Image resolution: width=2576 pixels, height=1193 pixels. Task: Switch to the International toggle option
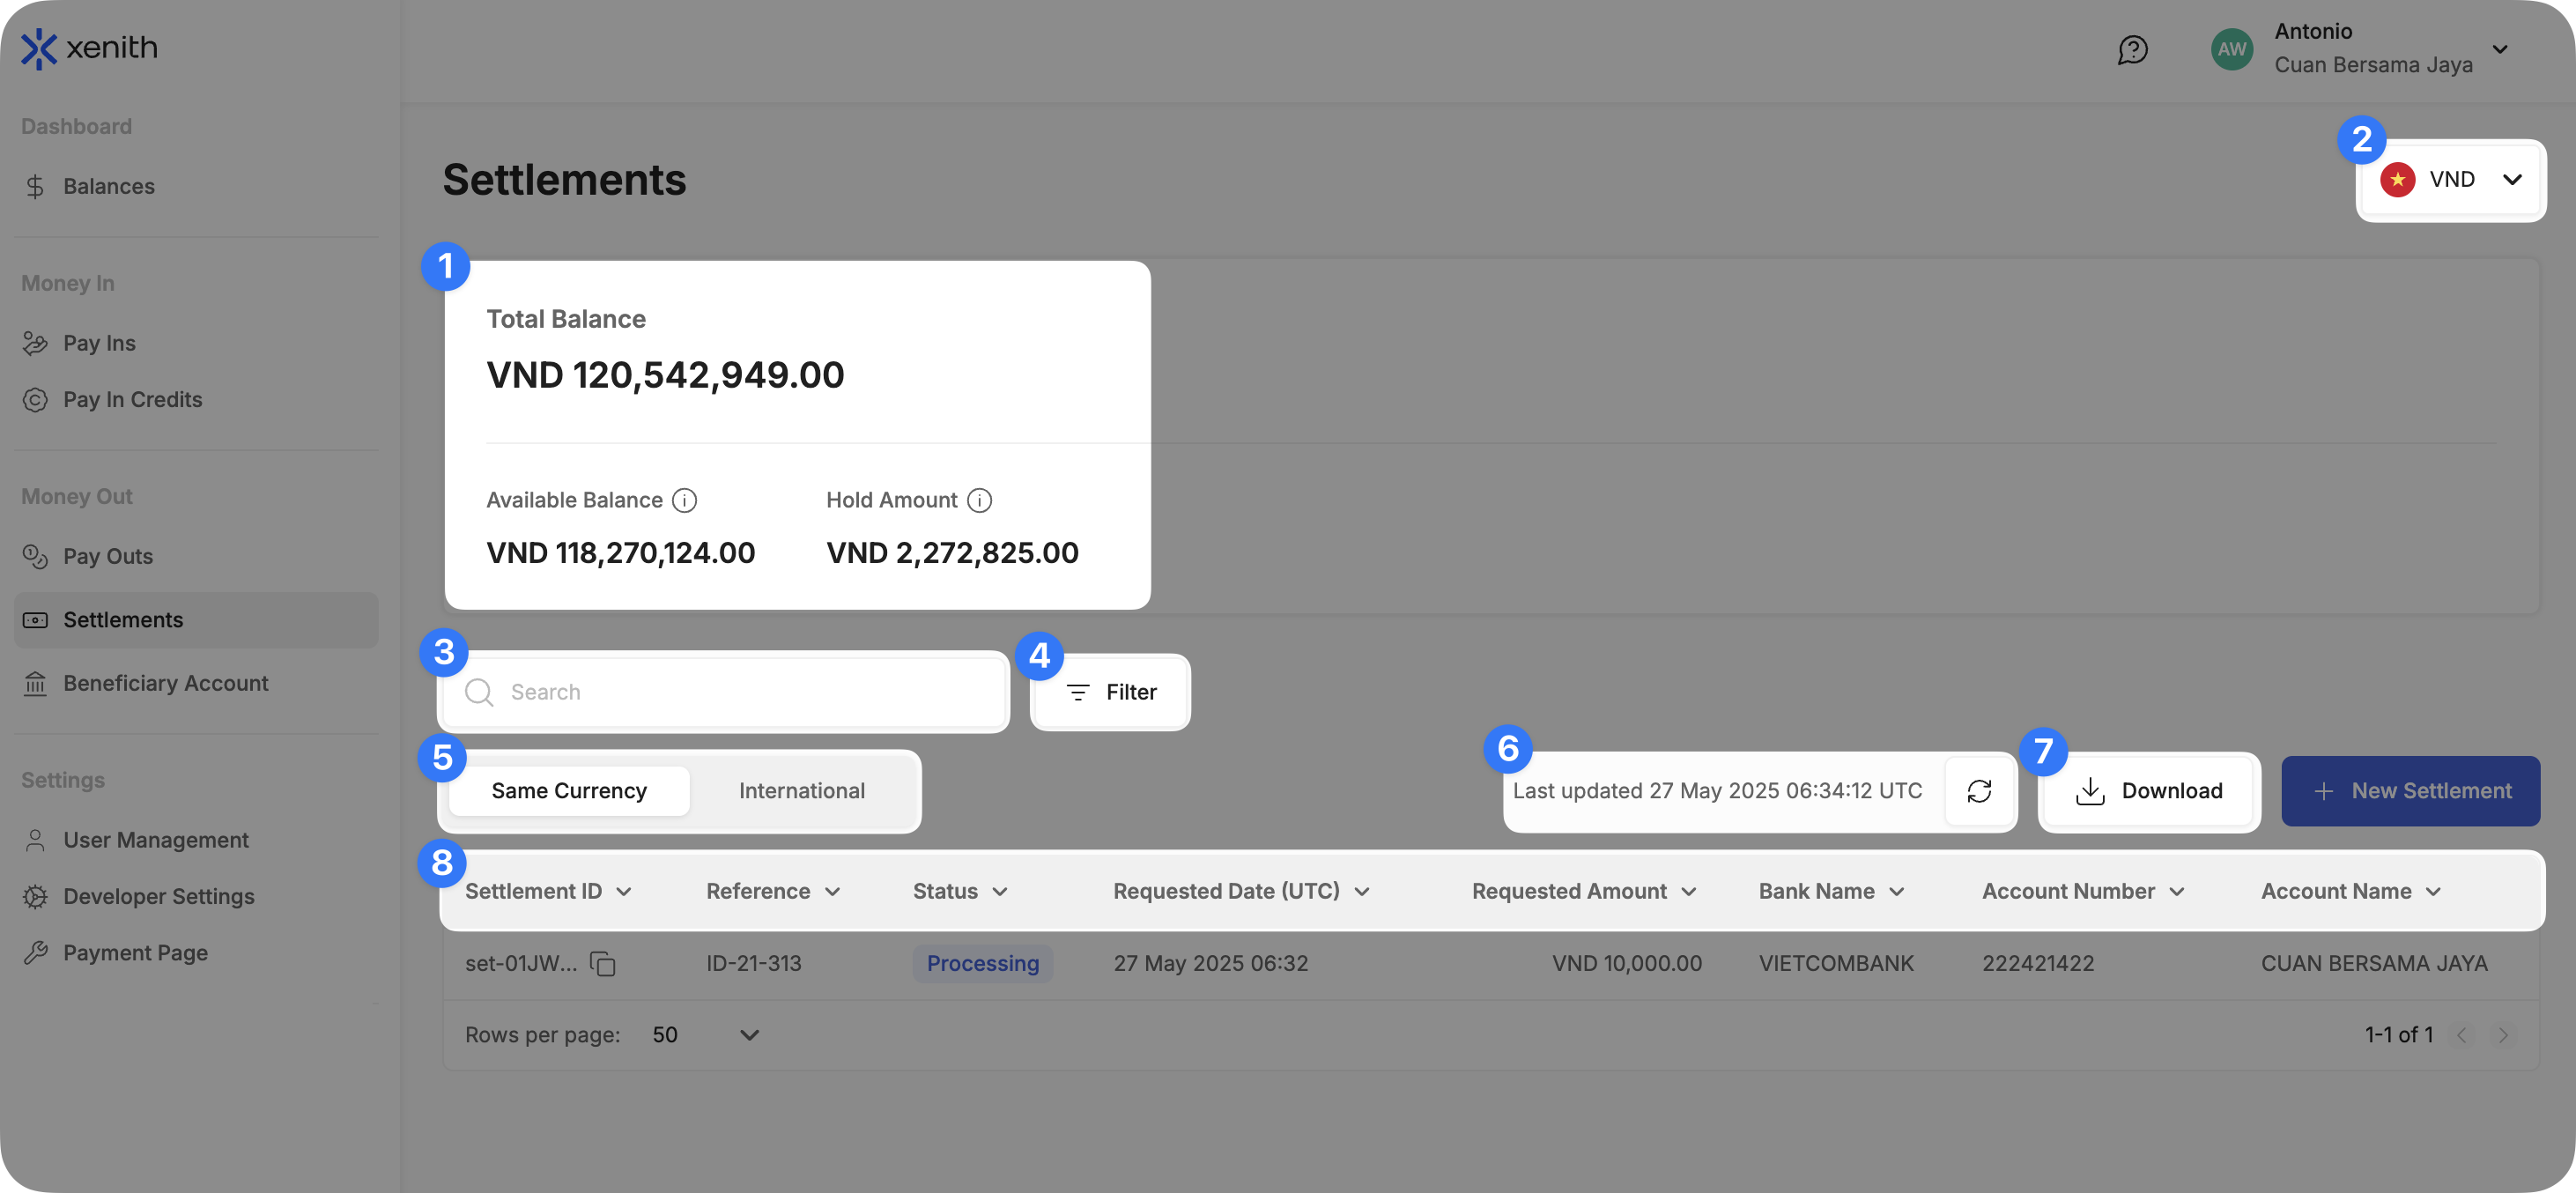pyautogui.click(x=801, y=791)
